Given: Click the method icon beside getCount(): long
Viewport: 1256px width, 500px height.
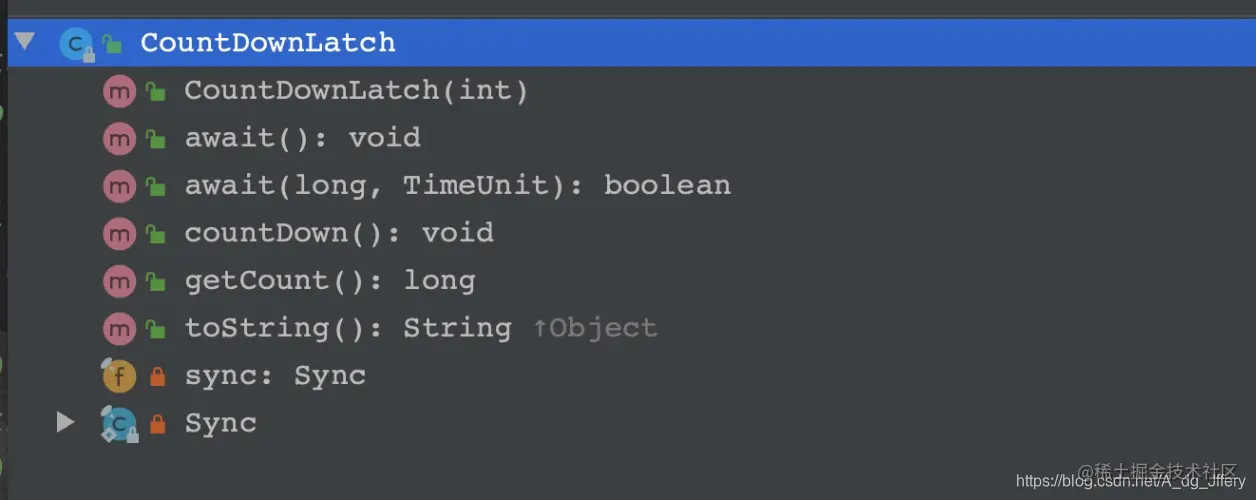Looking at the screenshot, I should tap(119, 281).
